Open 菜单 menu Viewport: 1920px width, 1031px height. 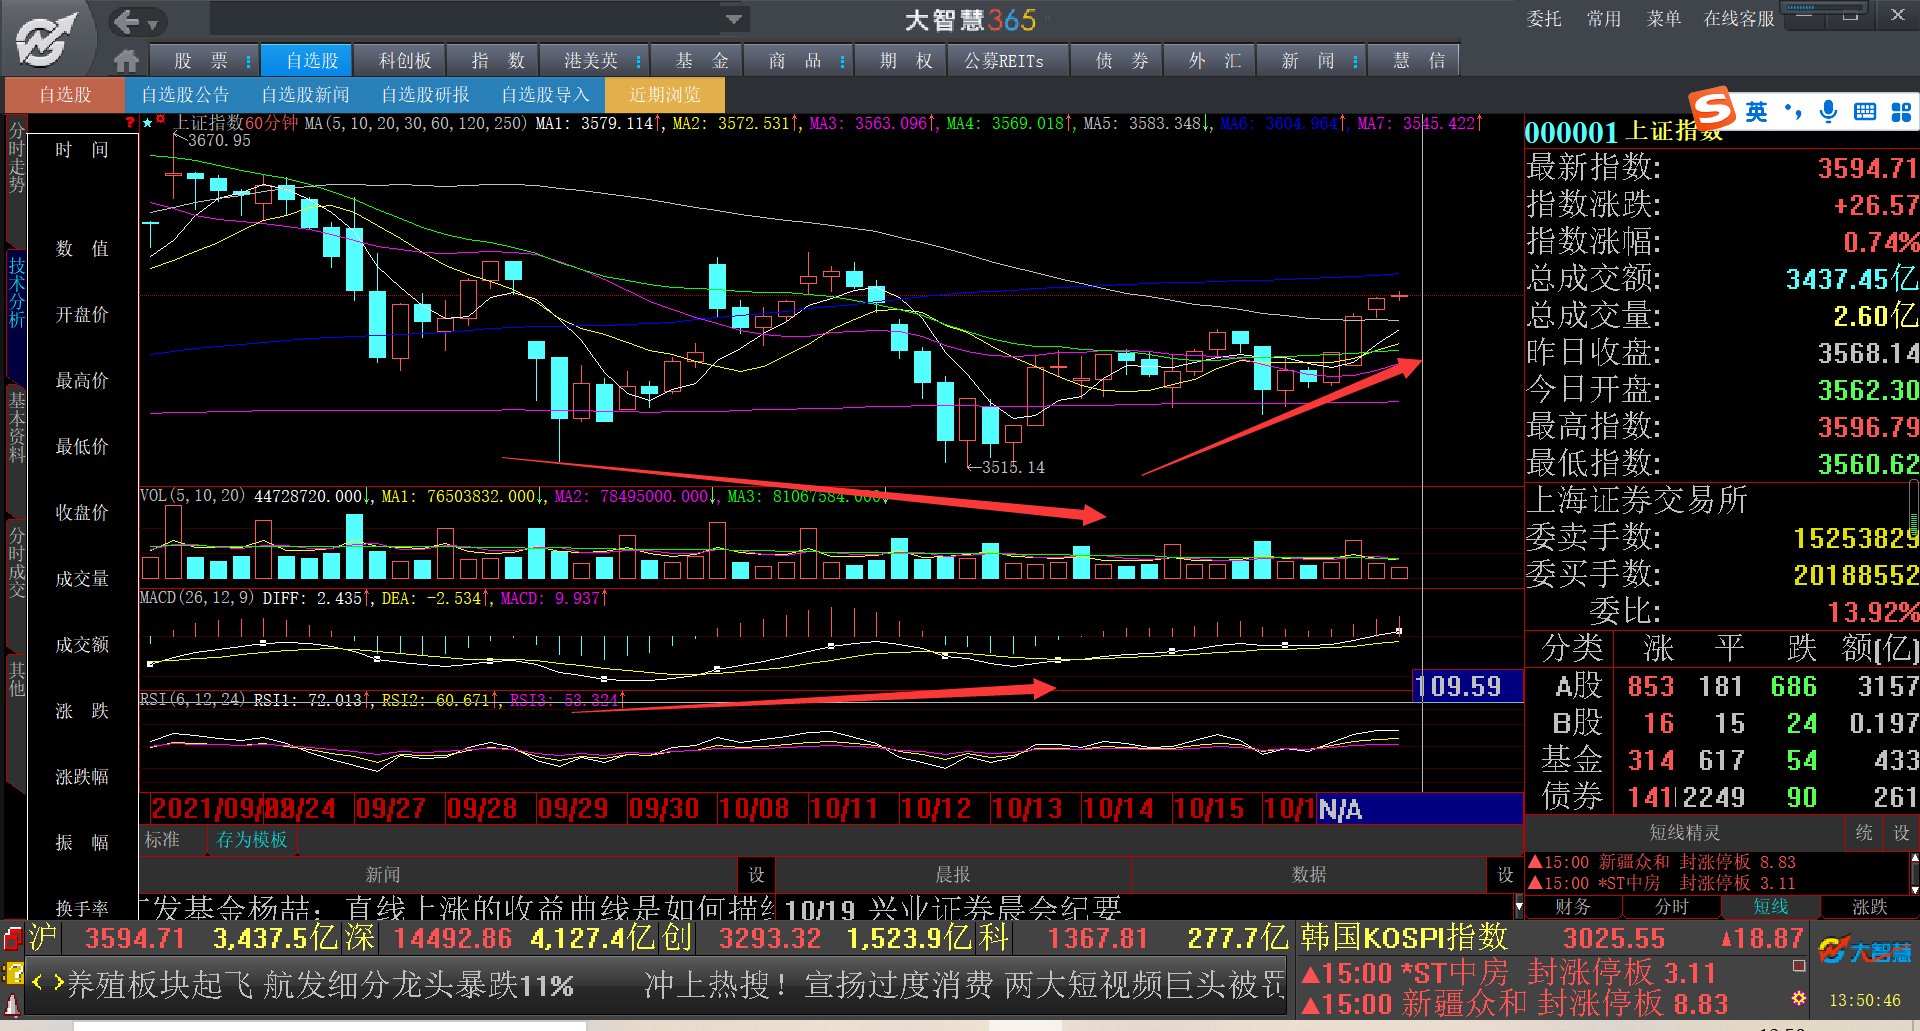coord(1664,19)
